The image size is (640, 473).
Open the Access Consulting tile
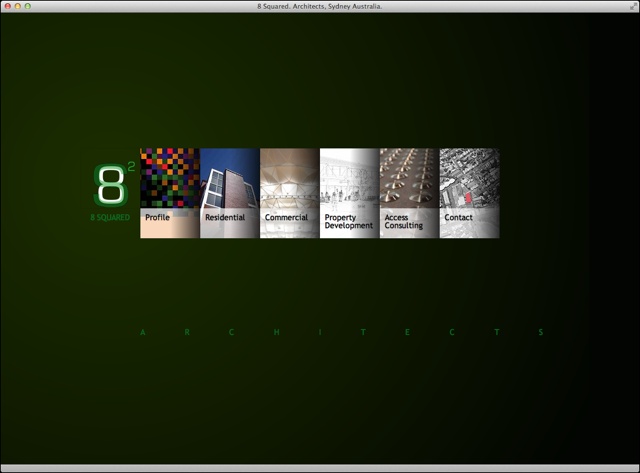(x=410, y=193)
